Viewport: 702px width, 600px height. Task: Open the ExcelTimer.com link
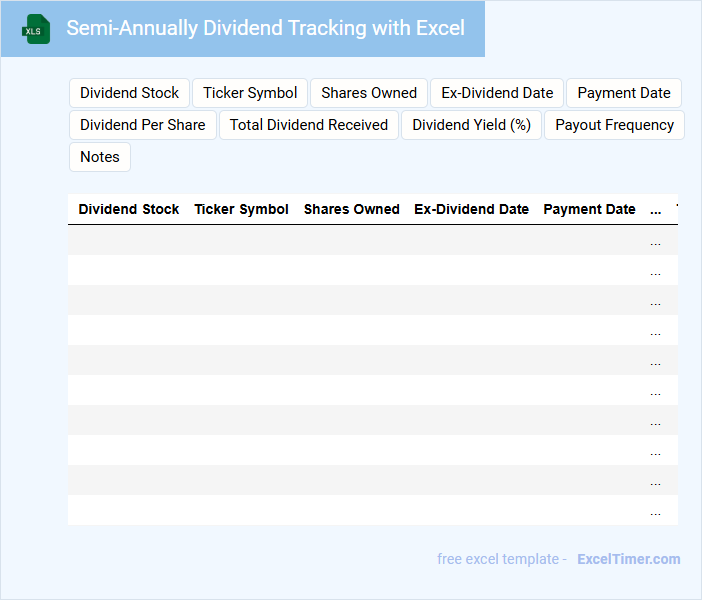click(x=628, y=559)
